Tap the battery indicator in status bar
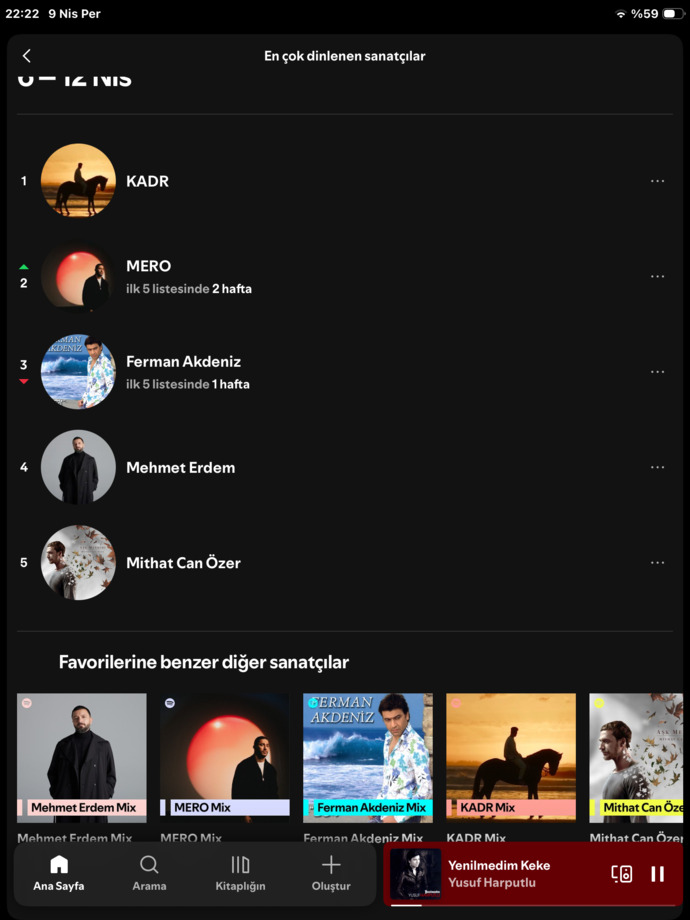 click(x=673, y=13)
